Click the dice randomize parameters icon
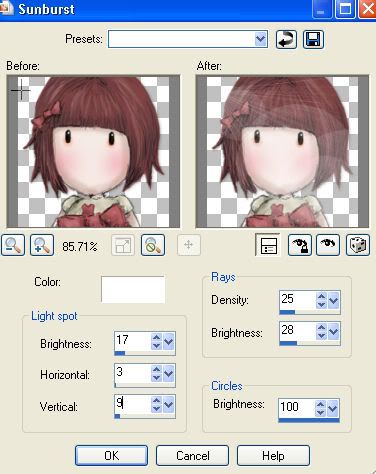The height and width of the screenshot is (474, 376). 358,245
